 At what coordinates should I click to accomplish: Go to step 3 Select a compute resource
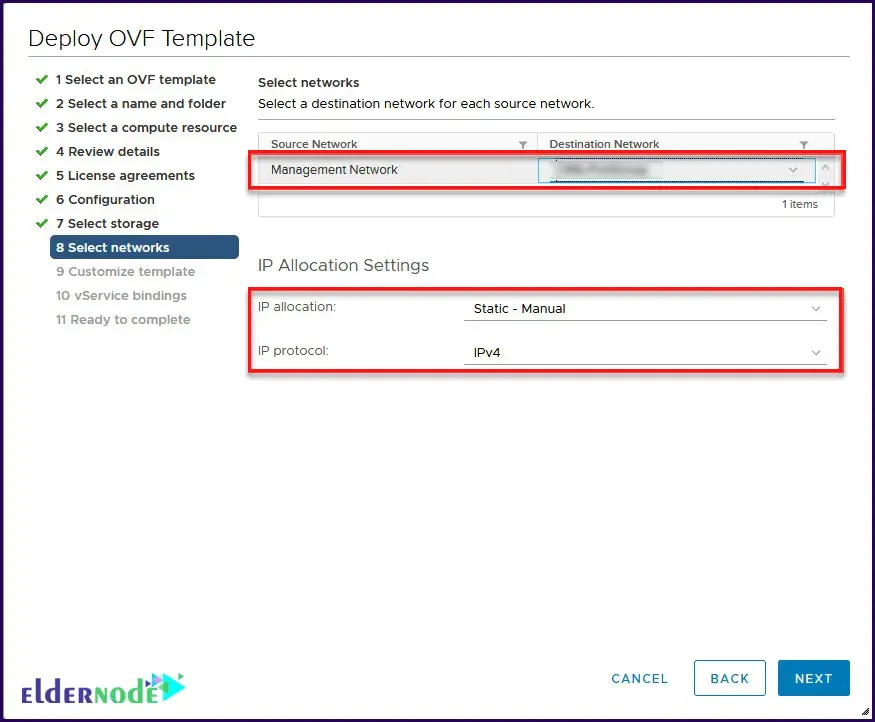tap(146, 127)
